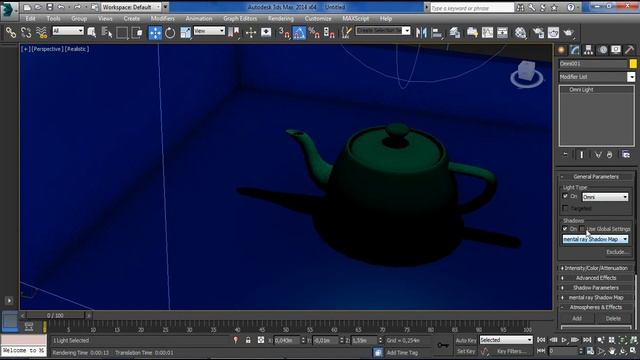Viewport: 640px width, 360px height.
Task: Open the Utilities hammer panel tab
Action: [x=629, y=50]
